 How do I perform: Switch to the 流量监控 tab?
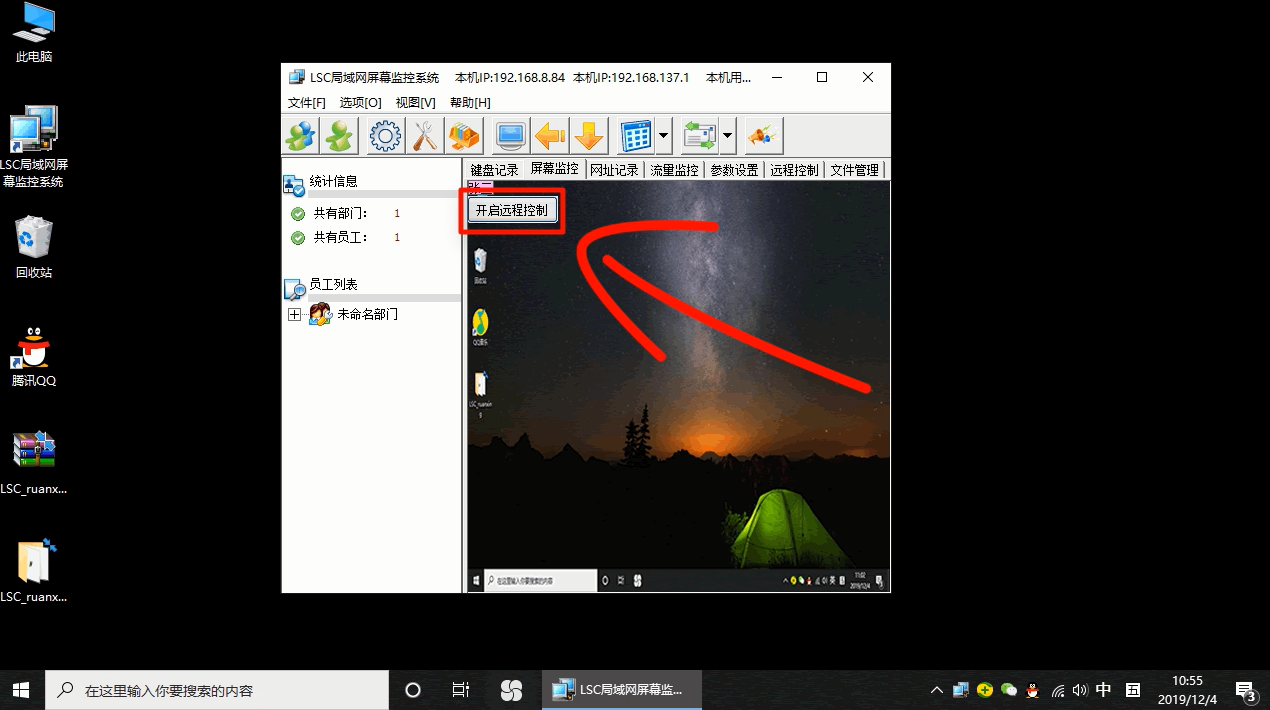click(x=674, y=170)
